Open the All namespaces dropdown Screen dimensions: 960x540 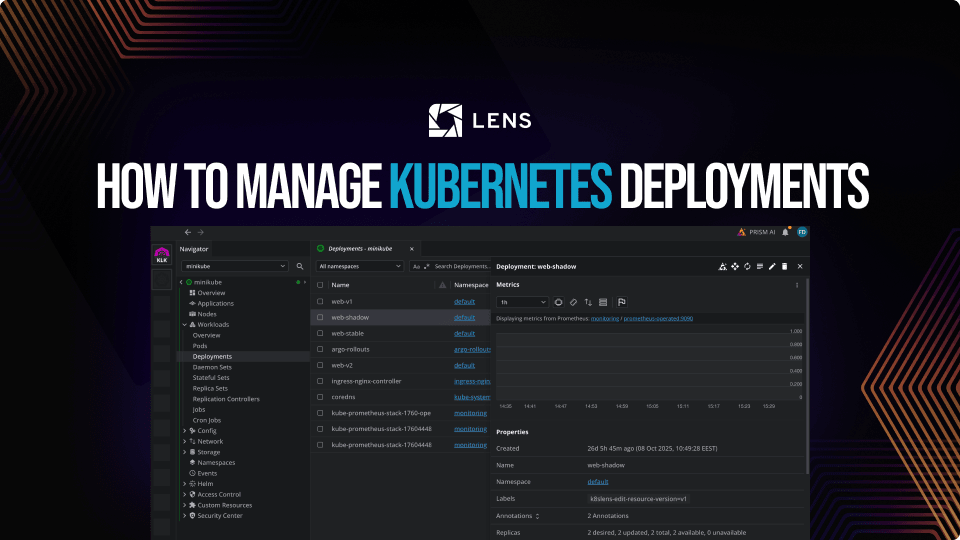coord(360,267)
